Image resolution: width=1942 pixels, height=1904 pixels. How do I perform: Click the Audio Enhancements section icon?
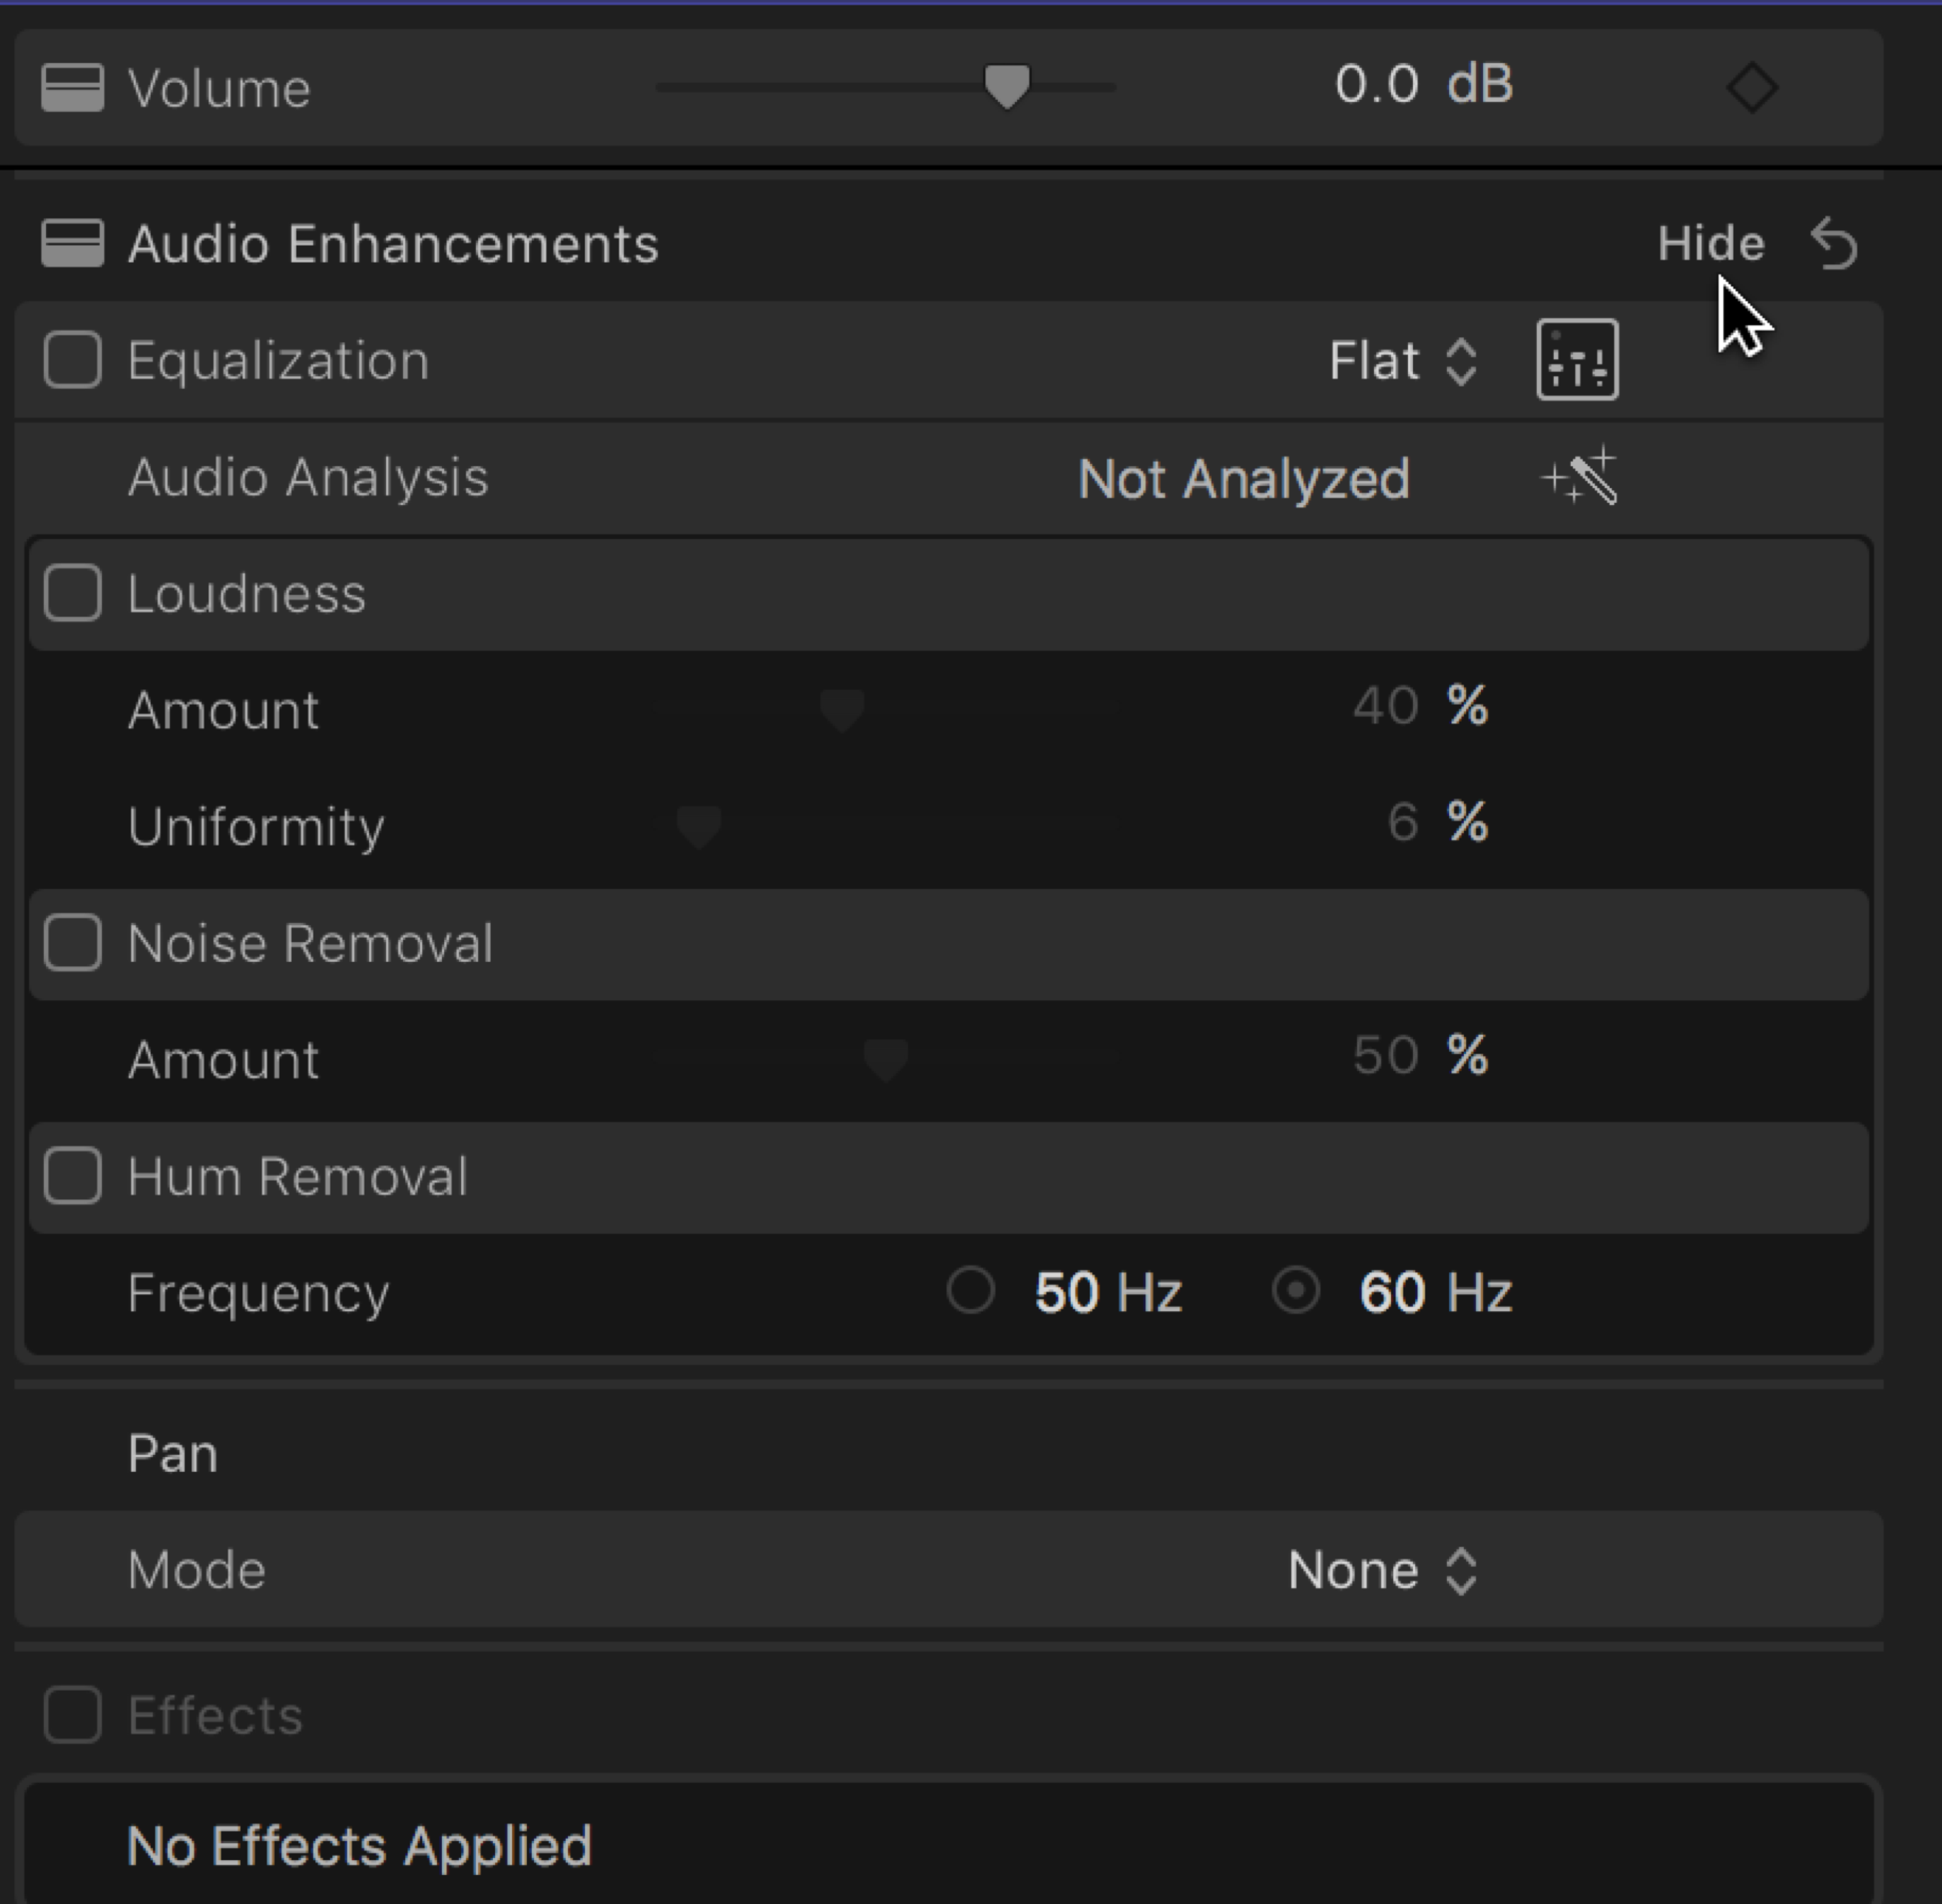pyautogui.click(x=72, y=244)
